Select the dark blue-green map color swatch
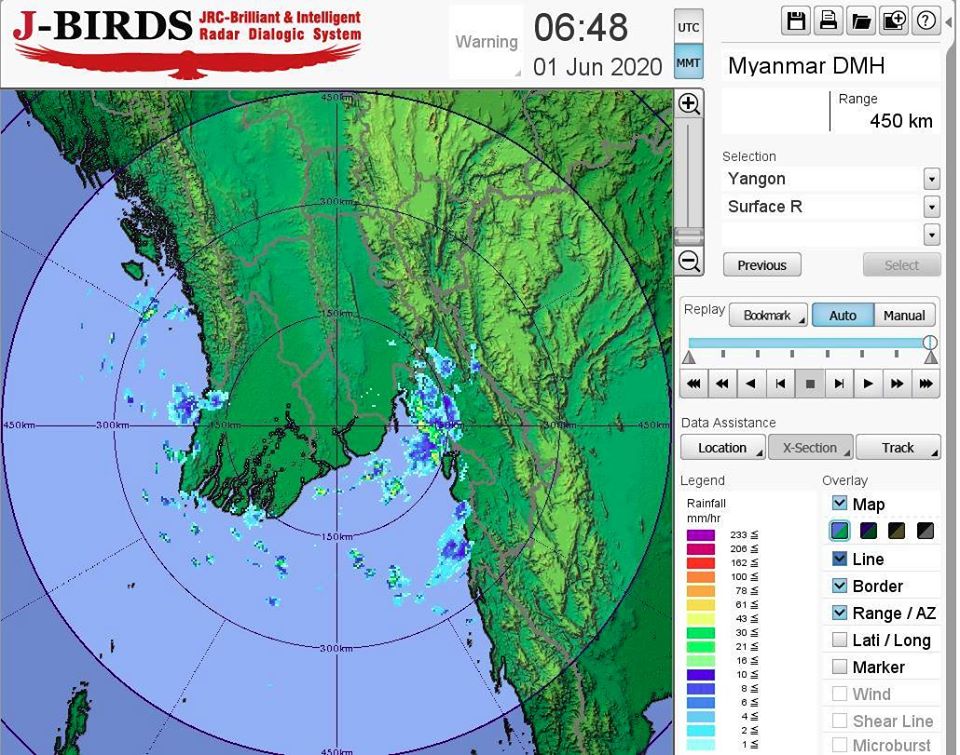 tap(867, 531)
